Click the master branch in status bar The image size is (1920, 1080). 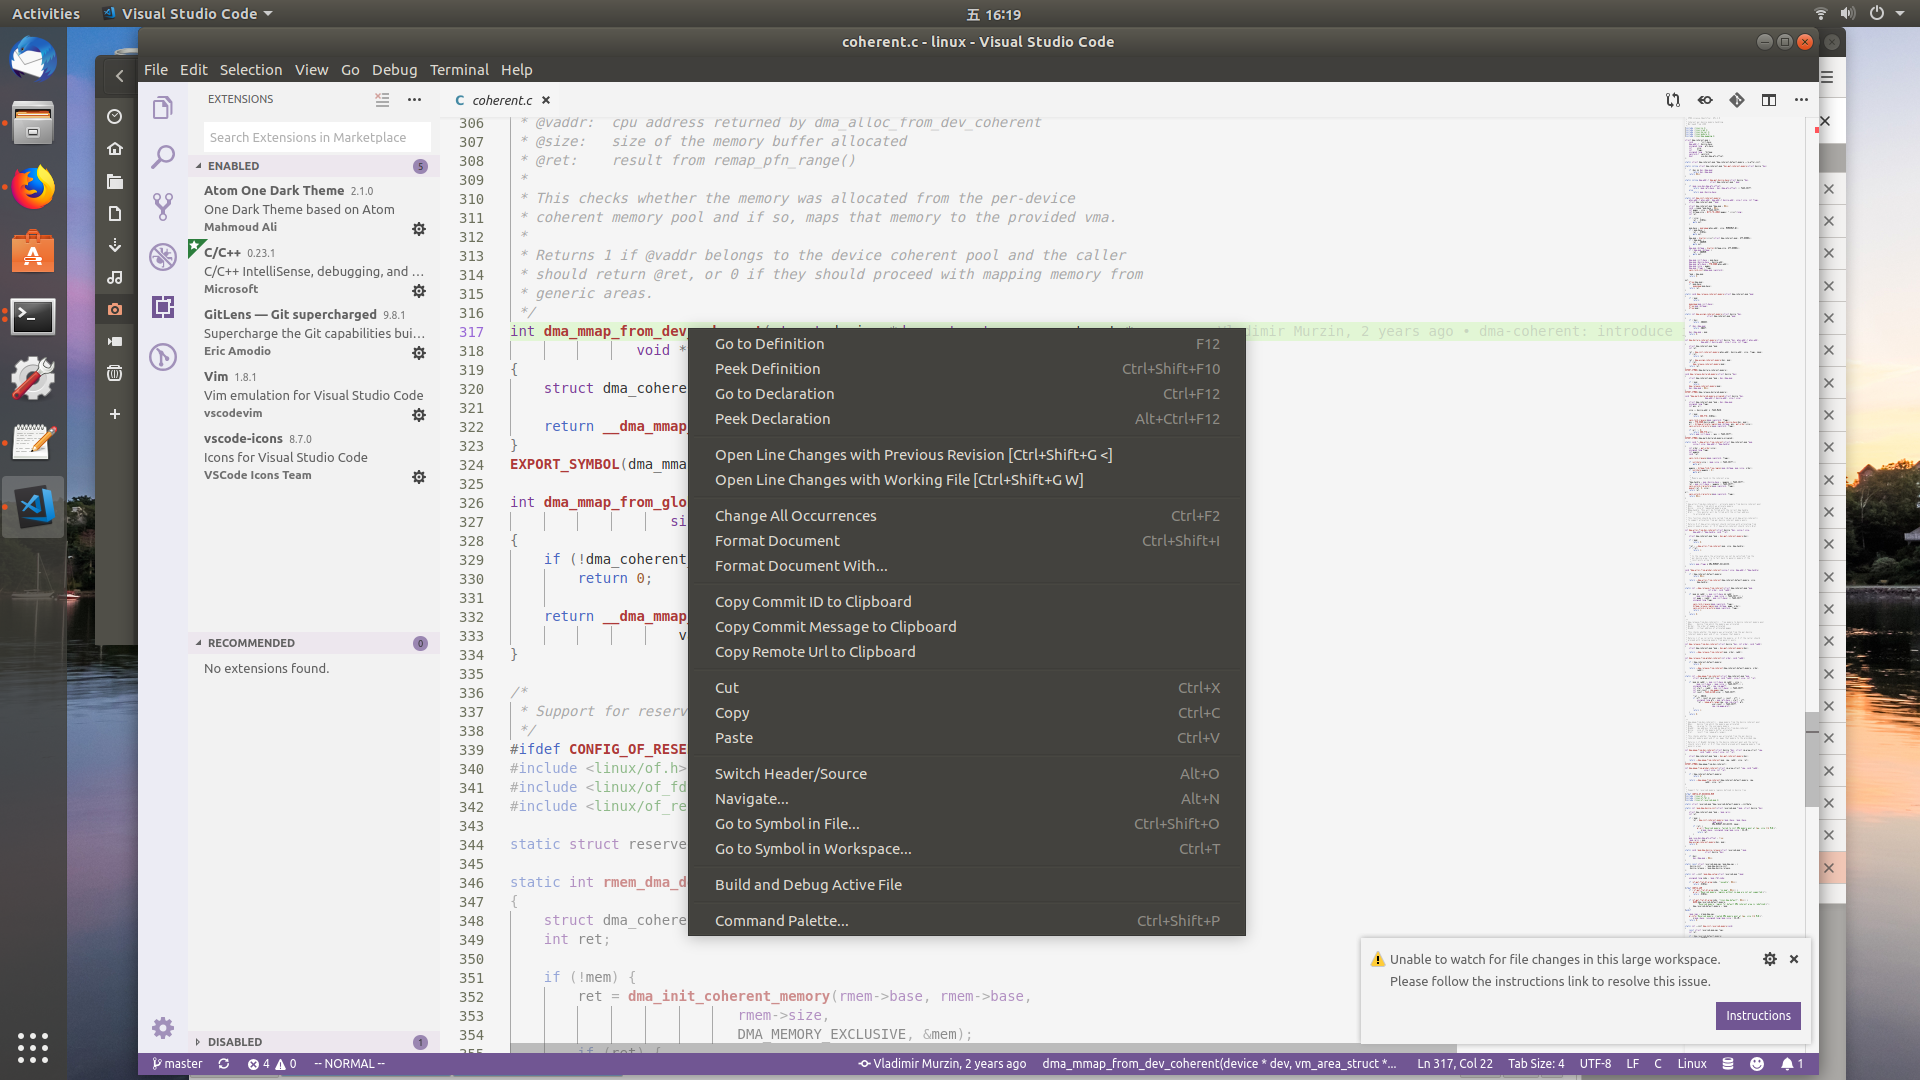177,1064
